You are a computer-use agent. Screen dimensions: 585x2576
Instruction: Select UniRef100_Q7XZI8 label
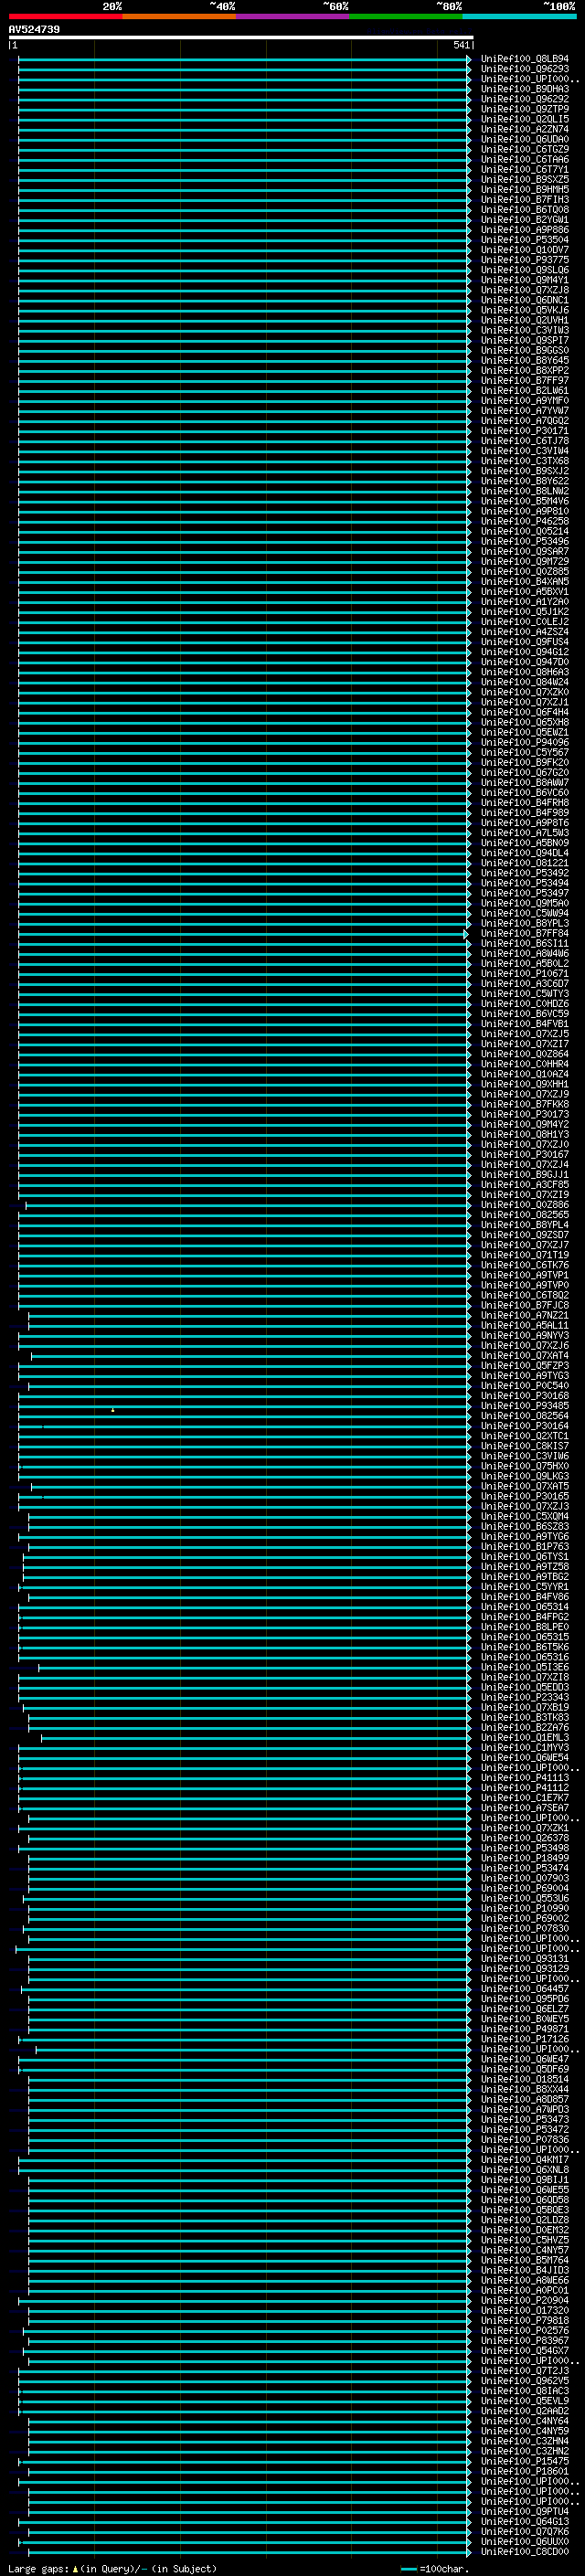coord(525,1677)
